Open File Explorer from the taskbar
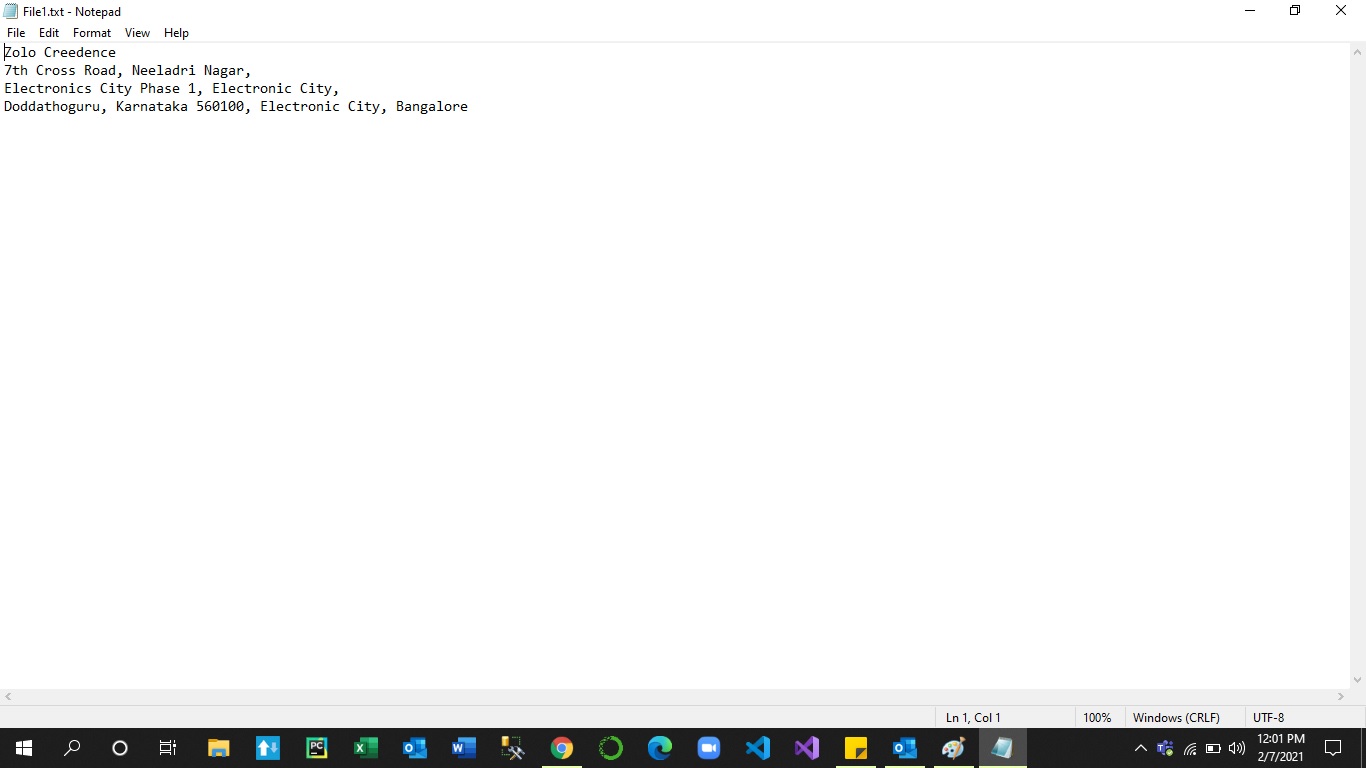1366x768 pixels. [x=218, y=748]
